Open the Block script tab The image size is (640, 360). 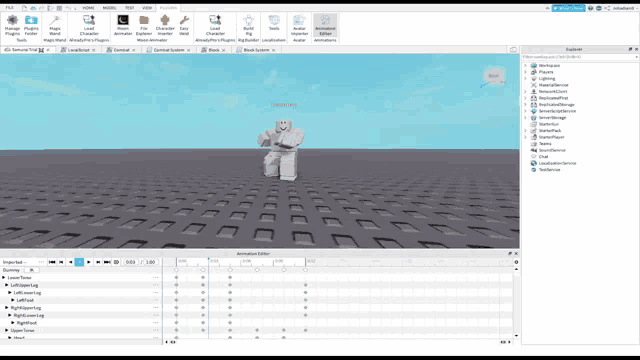[x=213, y=50]
